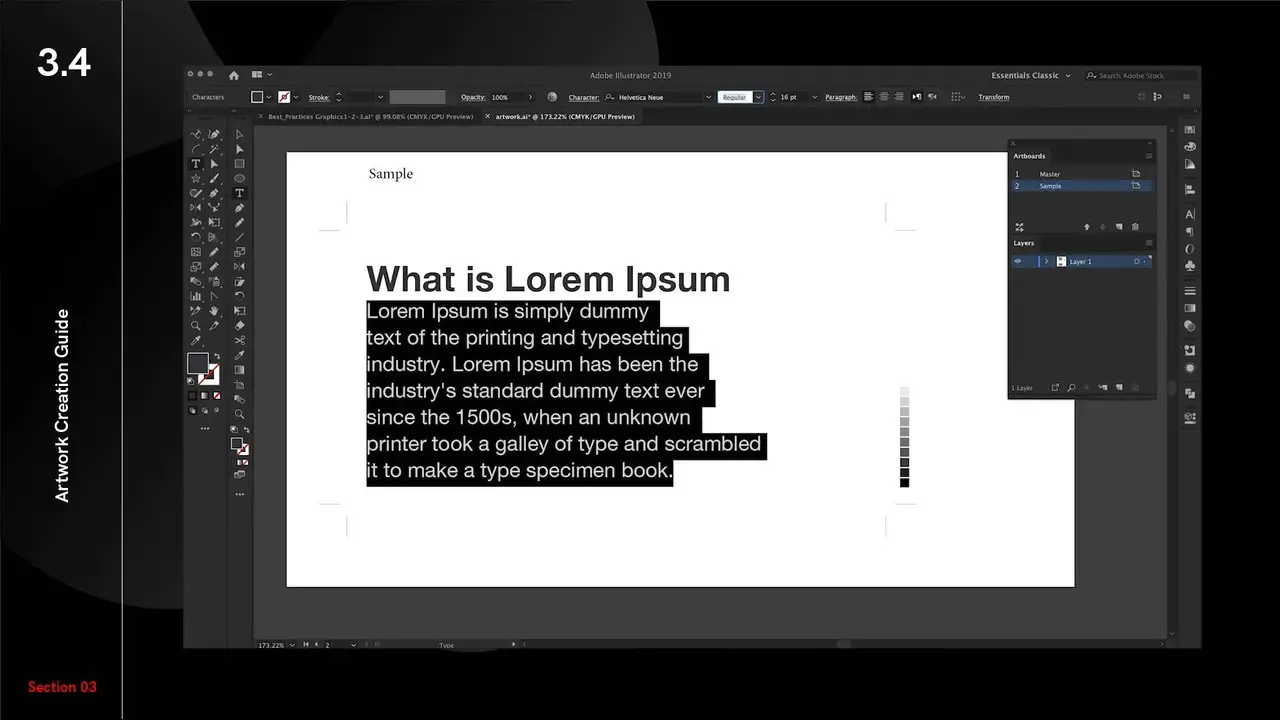Open the 16 pt font size dropdown

pyautogui.click(x=814, y=97)
